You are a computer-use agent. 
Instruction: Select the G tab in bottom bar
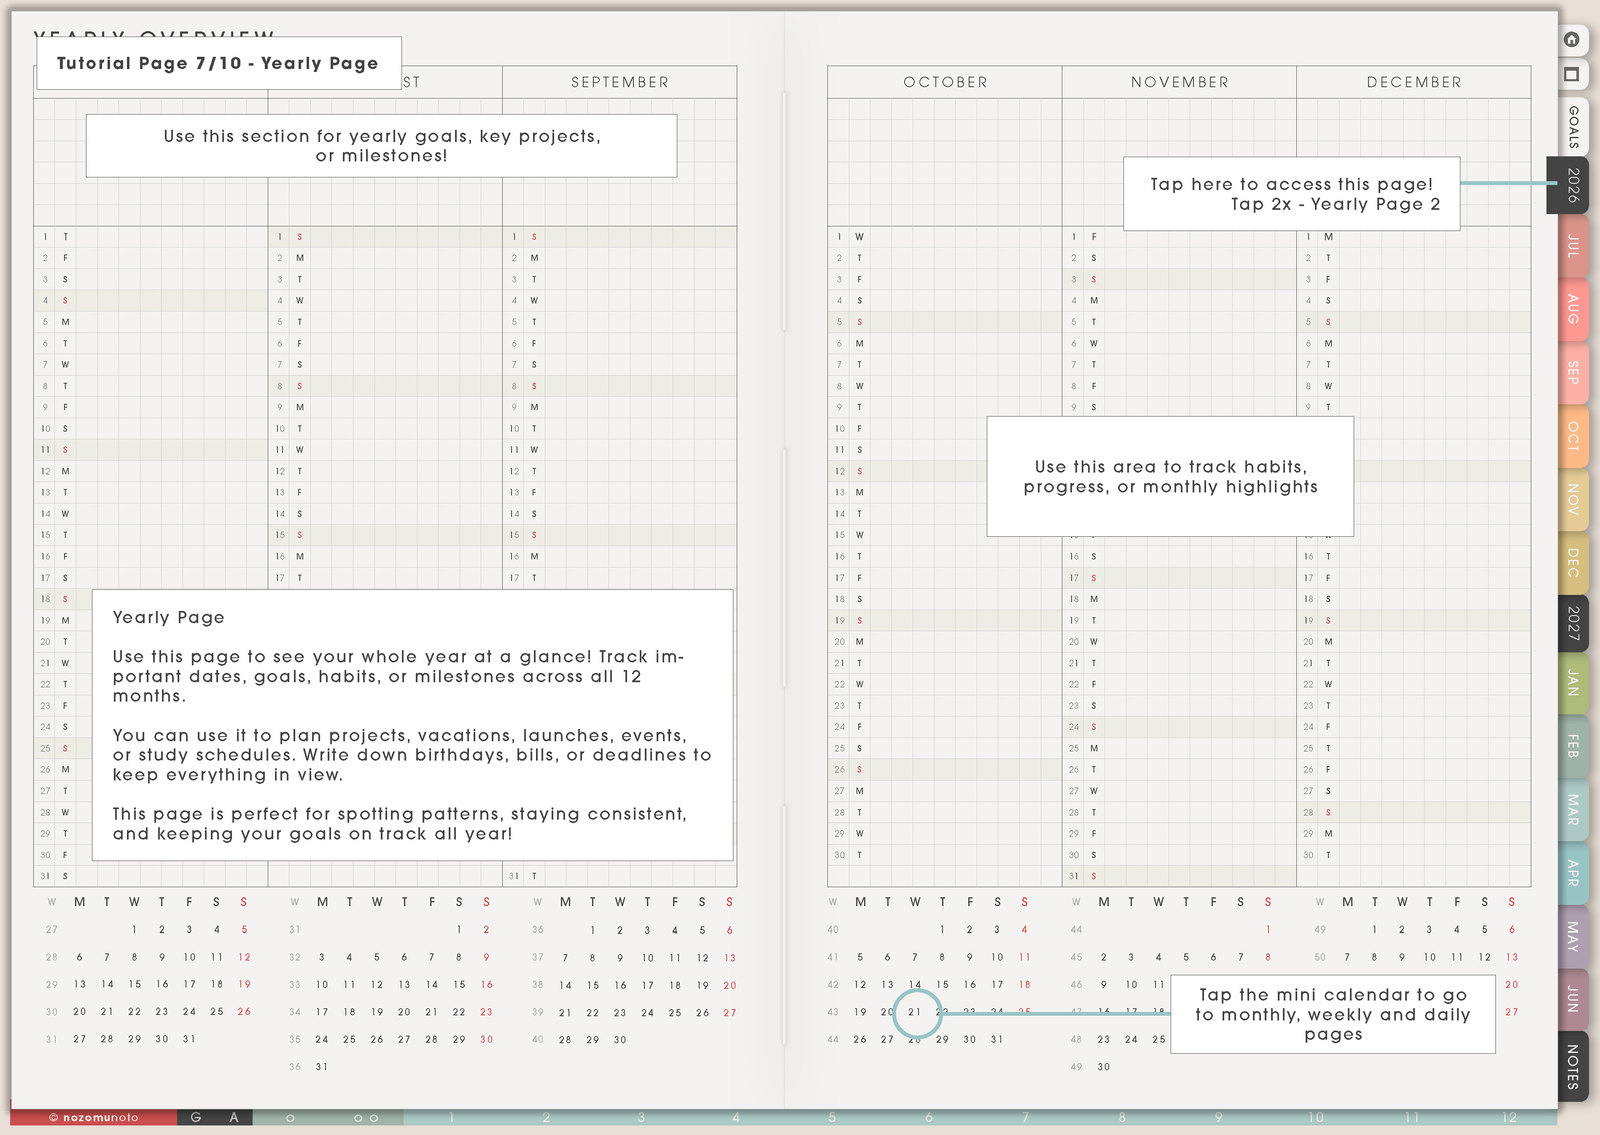pos(196,1117)
